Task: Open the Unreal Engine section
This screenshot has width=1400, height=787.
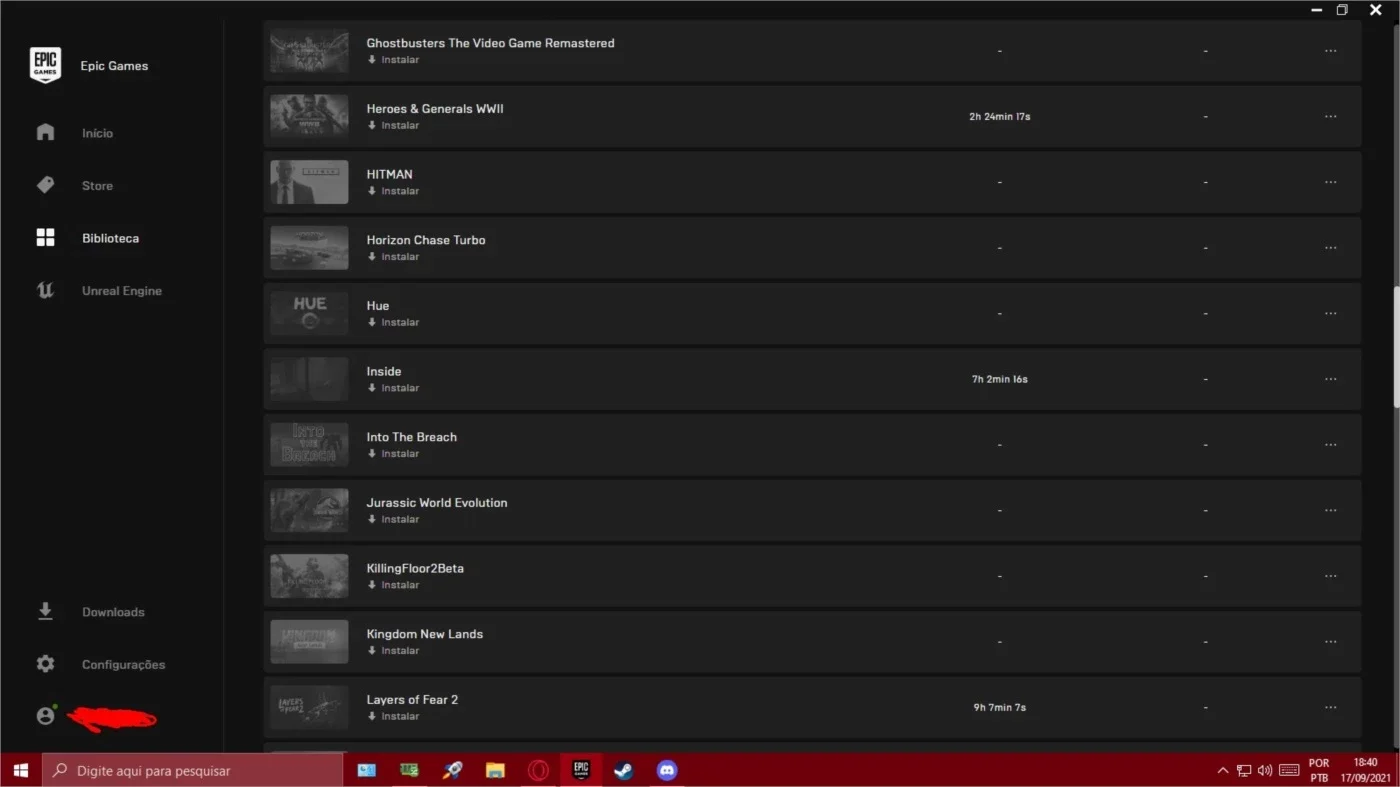Action: point(121,291)
